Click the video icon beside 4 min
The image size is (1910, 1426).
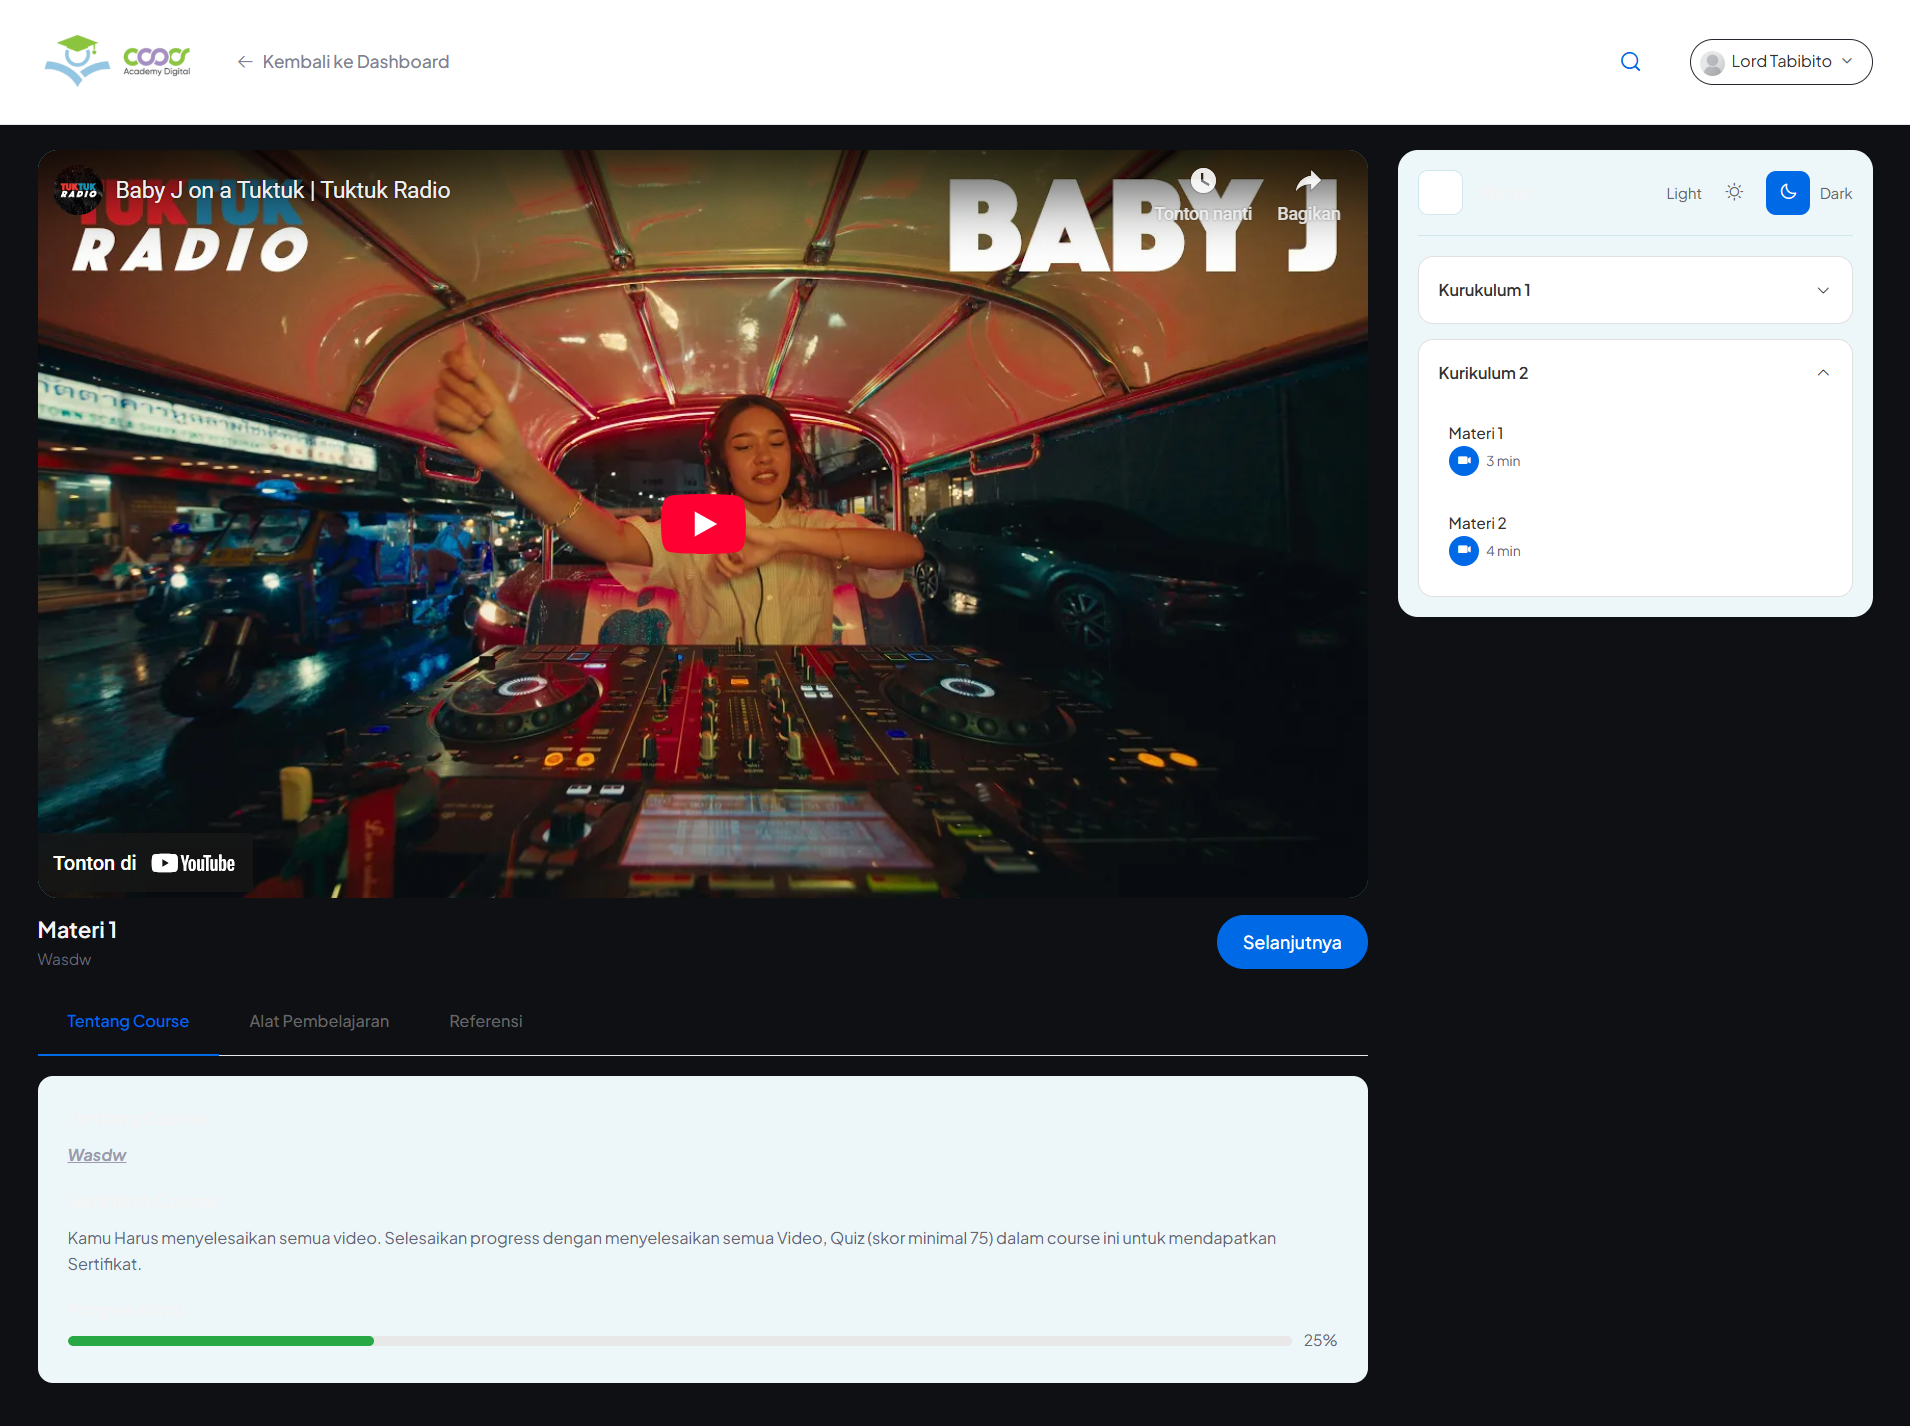(x=1464, y=551)
